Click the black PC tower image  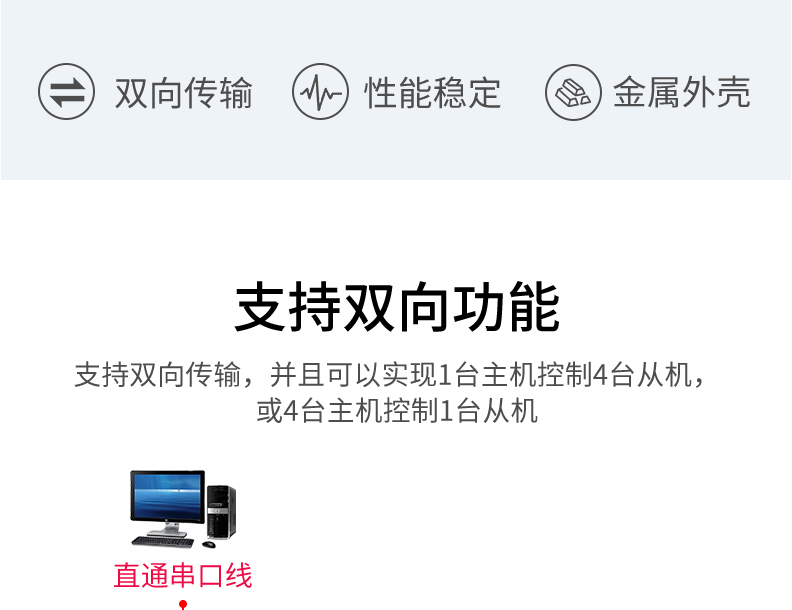(x=221, y=512)
